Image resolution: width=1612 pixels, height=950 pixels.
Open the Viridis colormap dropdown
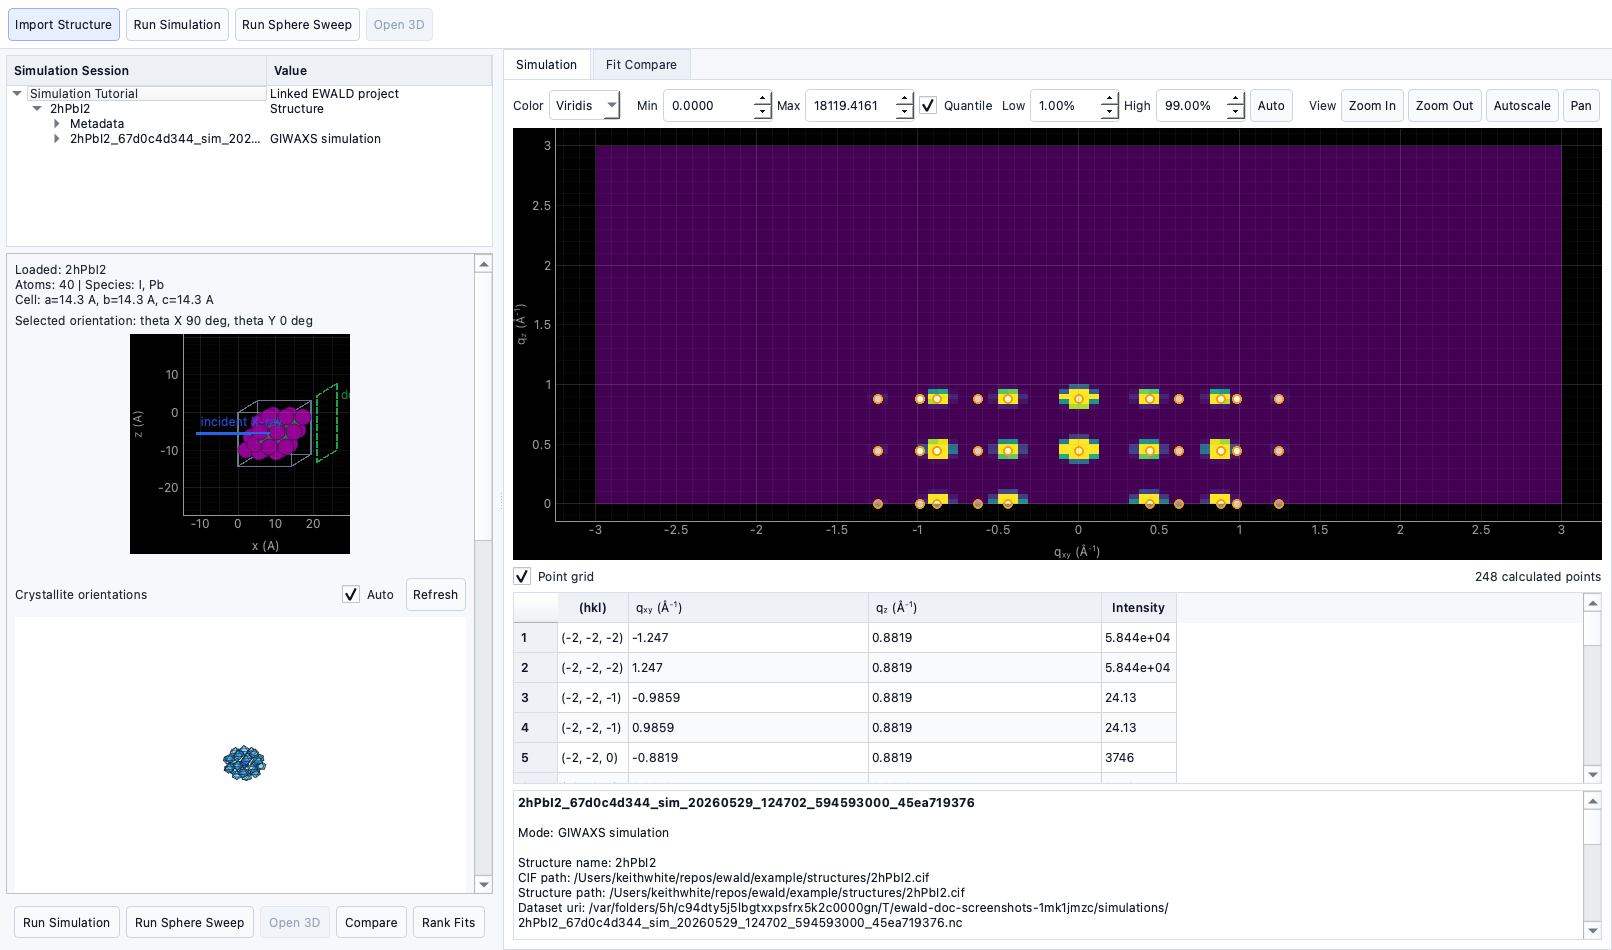pos(584,106)
